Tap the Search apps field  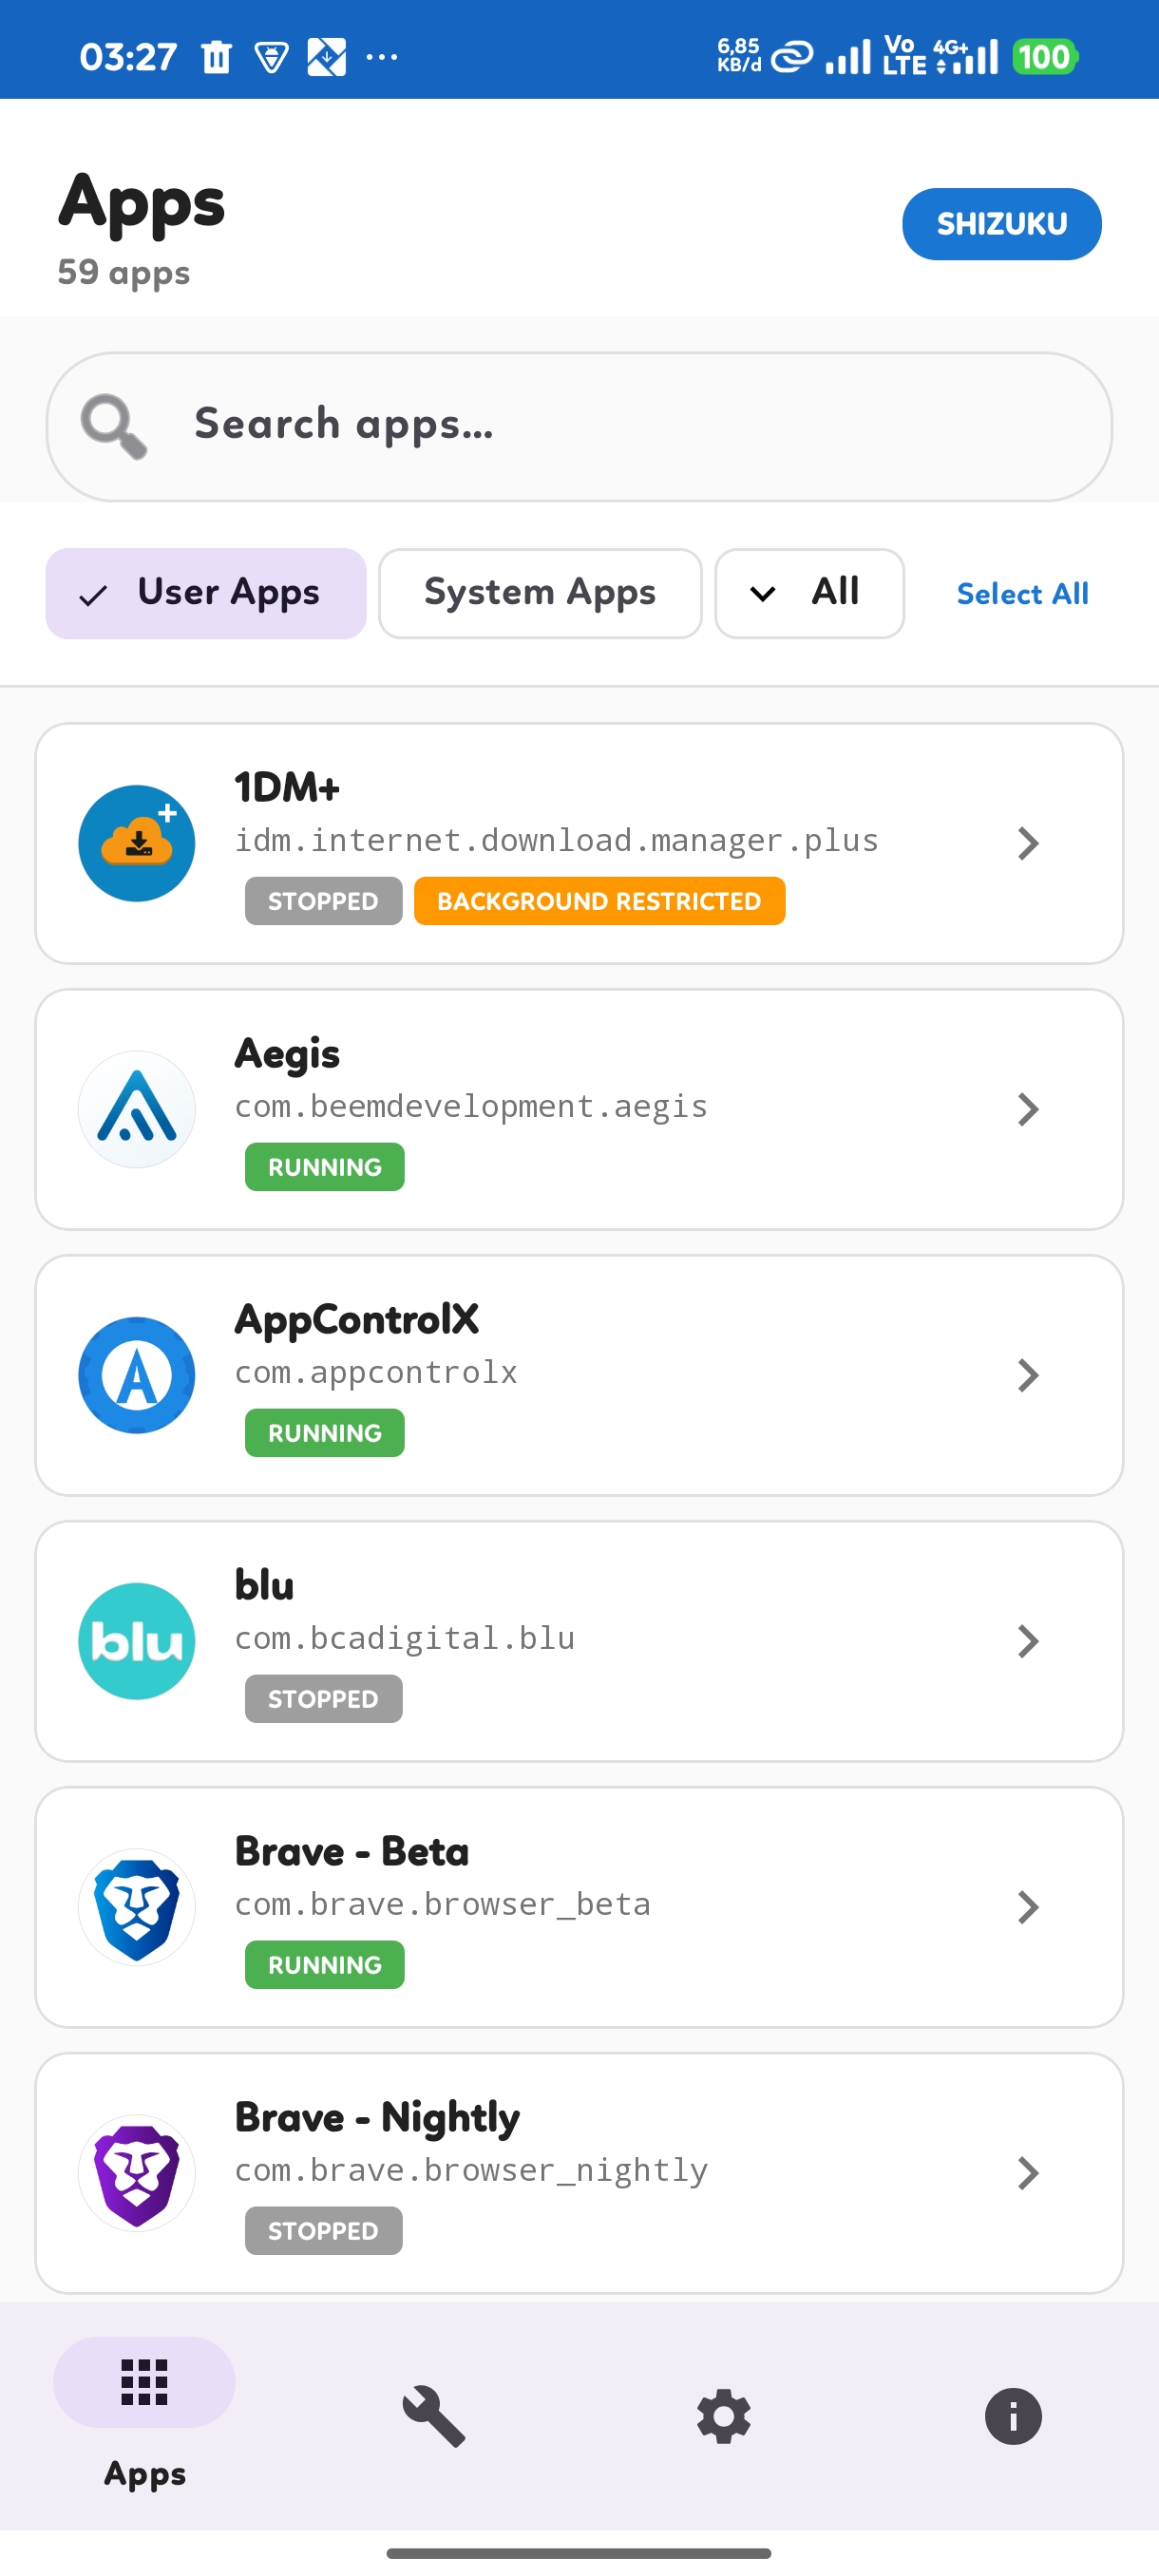579,426
